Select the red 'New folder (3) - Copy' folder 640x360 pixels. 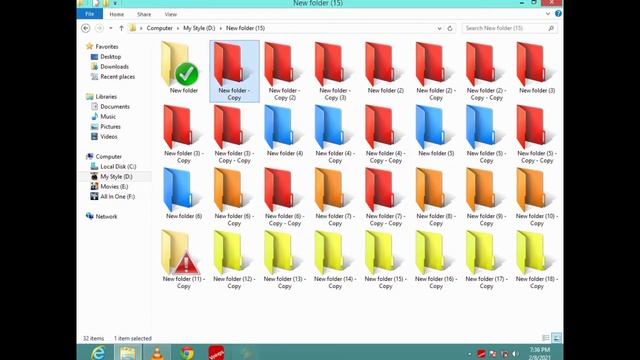[182, 127]
